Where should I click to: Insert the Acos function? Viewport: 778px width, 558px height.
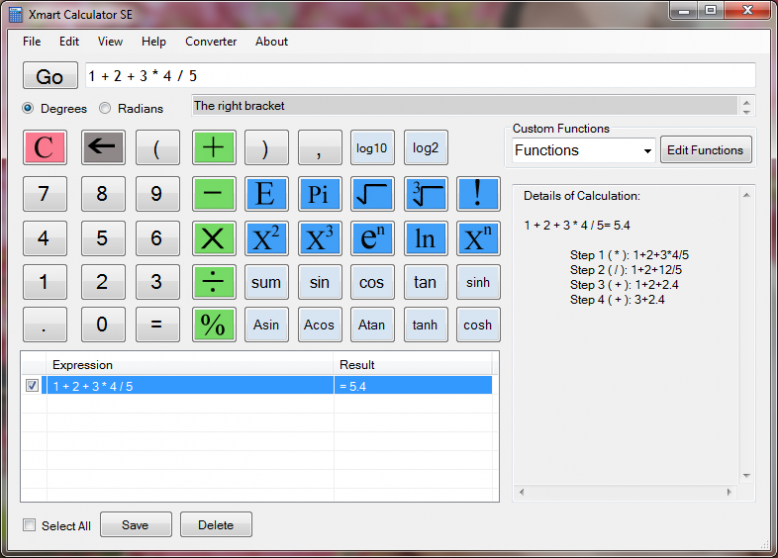tap(320, 325)
